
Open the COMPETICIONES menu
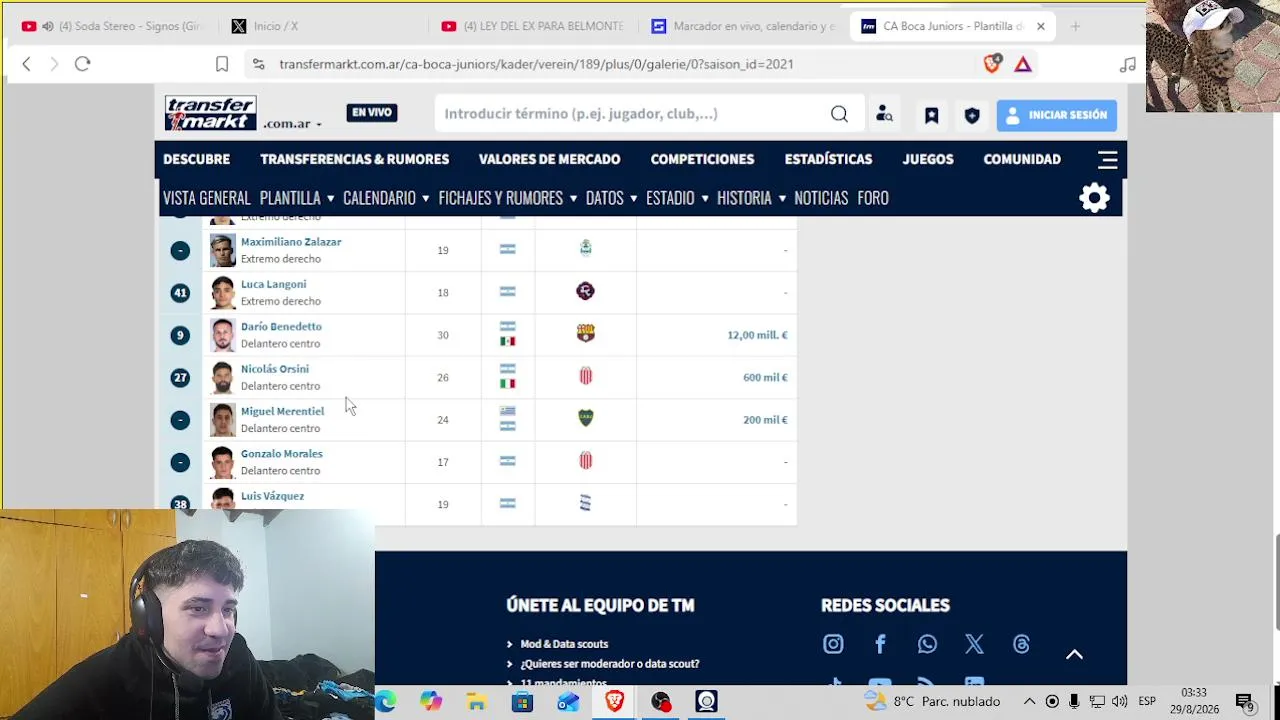702,159
